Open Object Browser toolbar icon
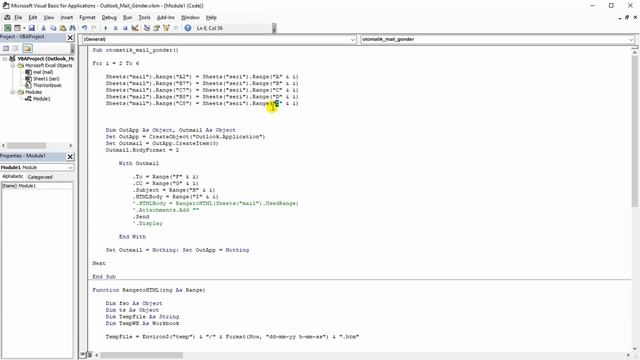The height and width of the screenshot is (360, 640). [166, 28]
